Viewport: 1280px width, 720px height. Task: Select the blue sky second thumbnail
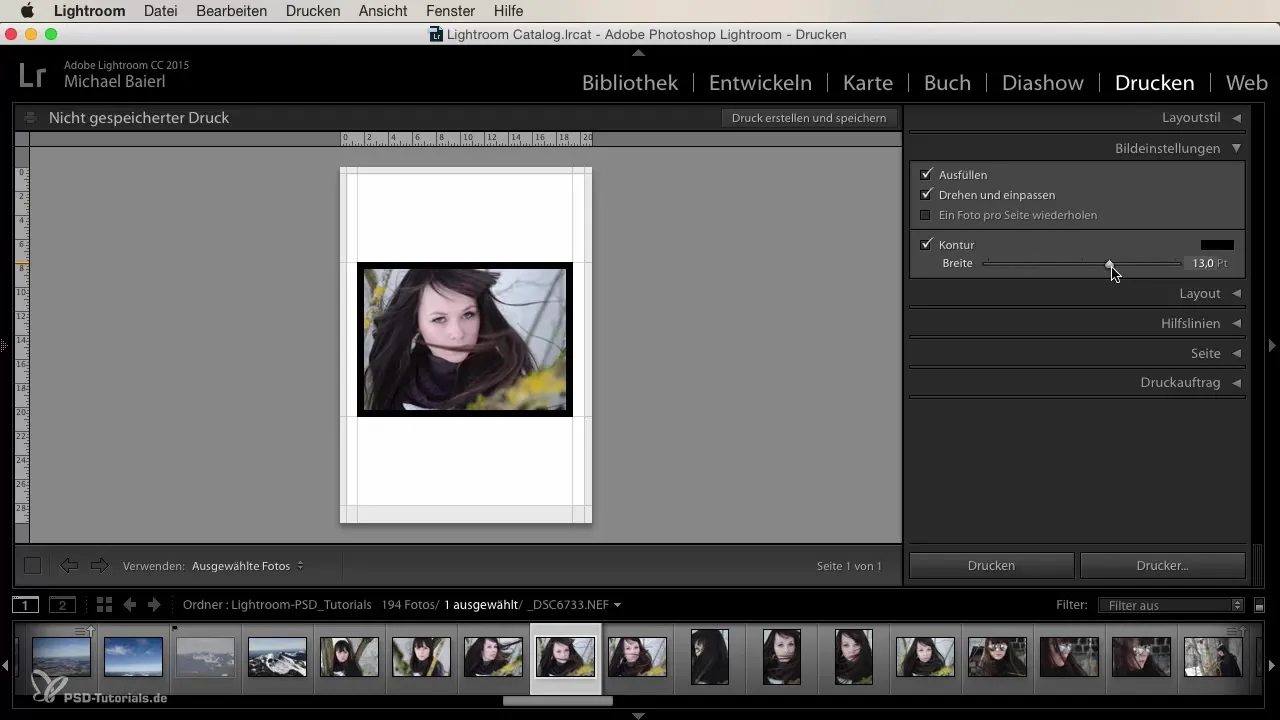coord(133,657)
